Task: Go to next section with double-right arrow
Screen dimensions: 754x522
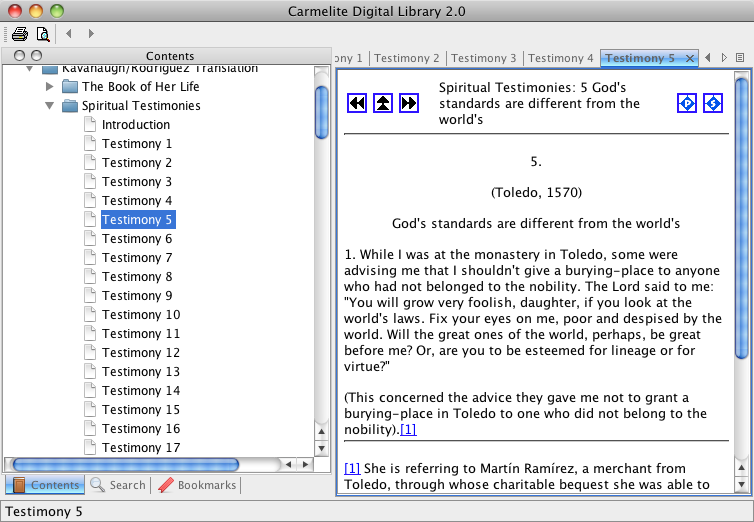Action: pyautogui.click(x=408, y=103)
